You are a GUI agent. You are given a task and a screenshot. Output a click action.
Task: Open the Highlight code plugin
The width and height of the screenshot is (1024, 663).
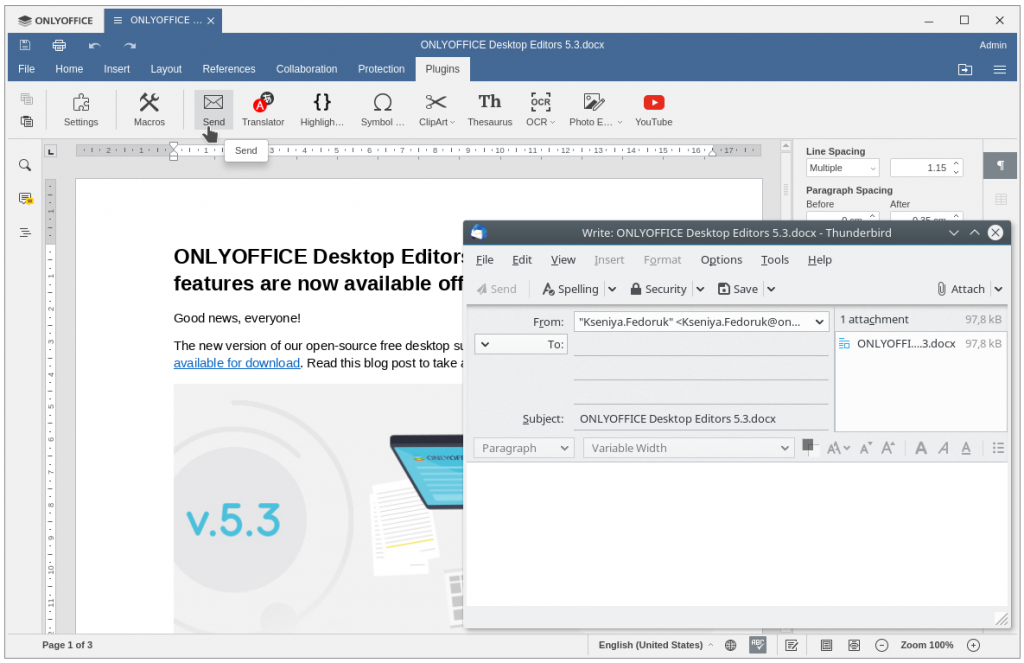322,109
